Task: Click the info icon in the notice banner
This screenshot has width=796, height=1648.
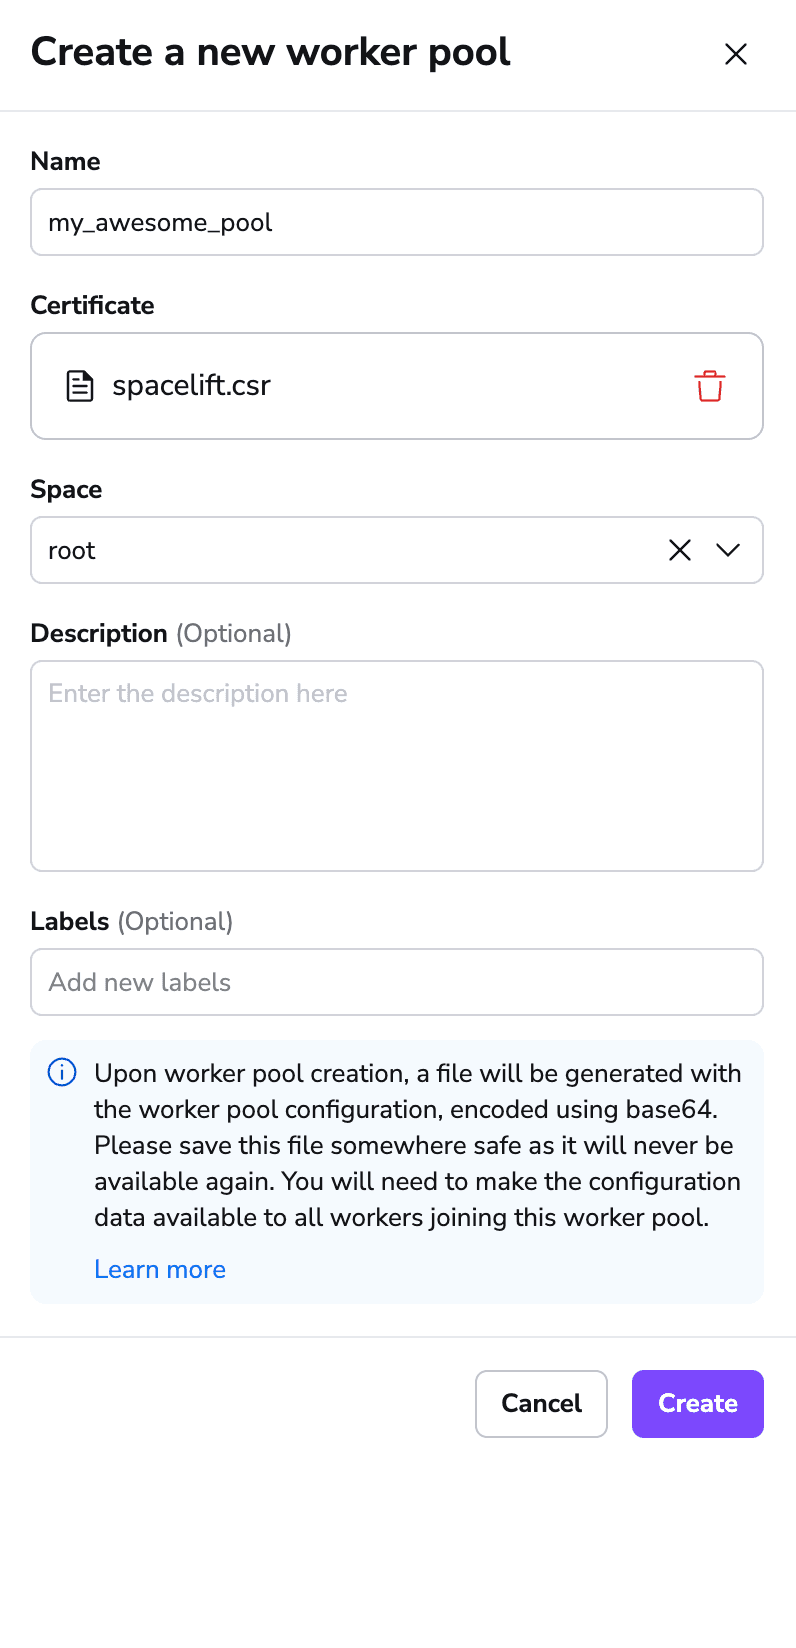Action: point(61,1072)
